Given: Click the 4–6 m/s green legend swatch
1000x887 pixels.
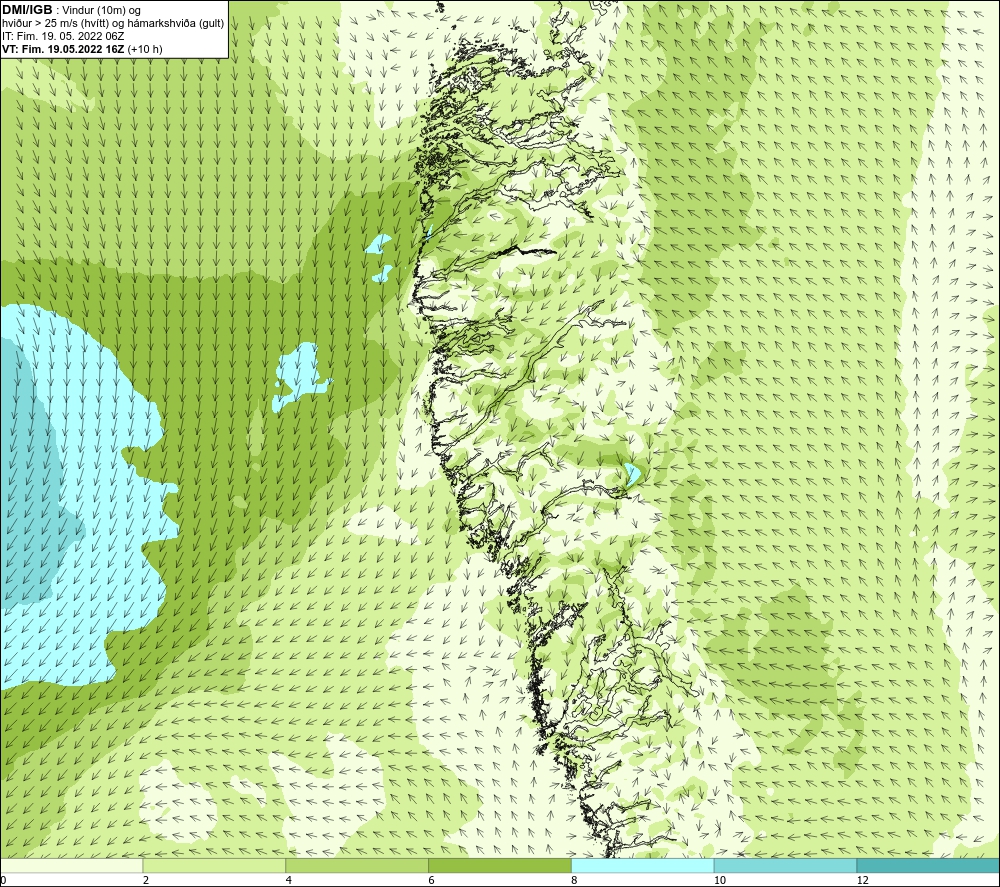Looking at the screenshot, I should coord(357,865).
